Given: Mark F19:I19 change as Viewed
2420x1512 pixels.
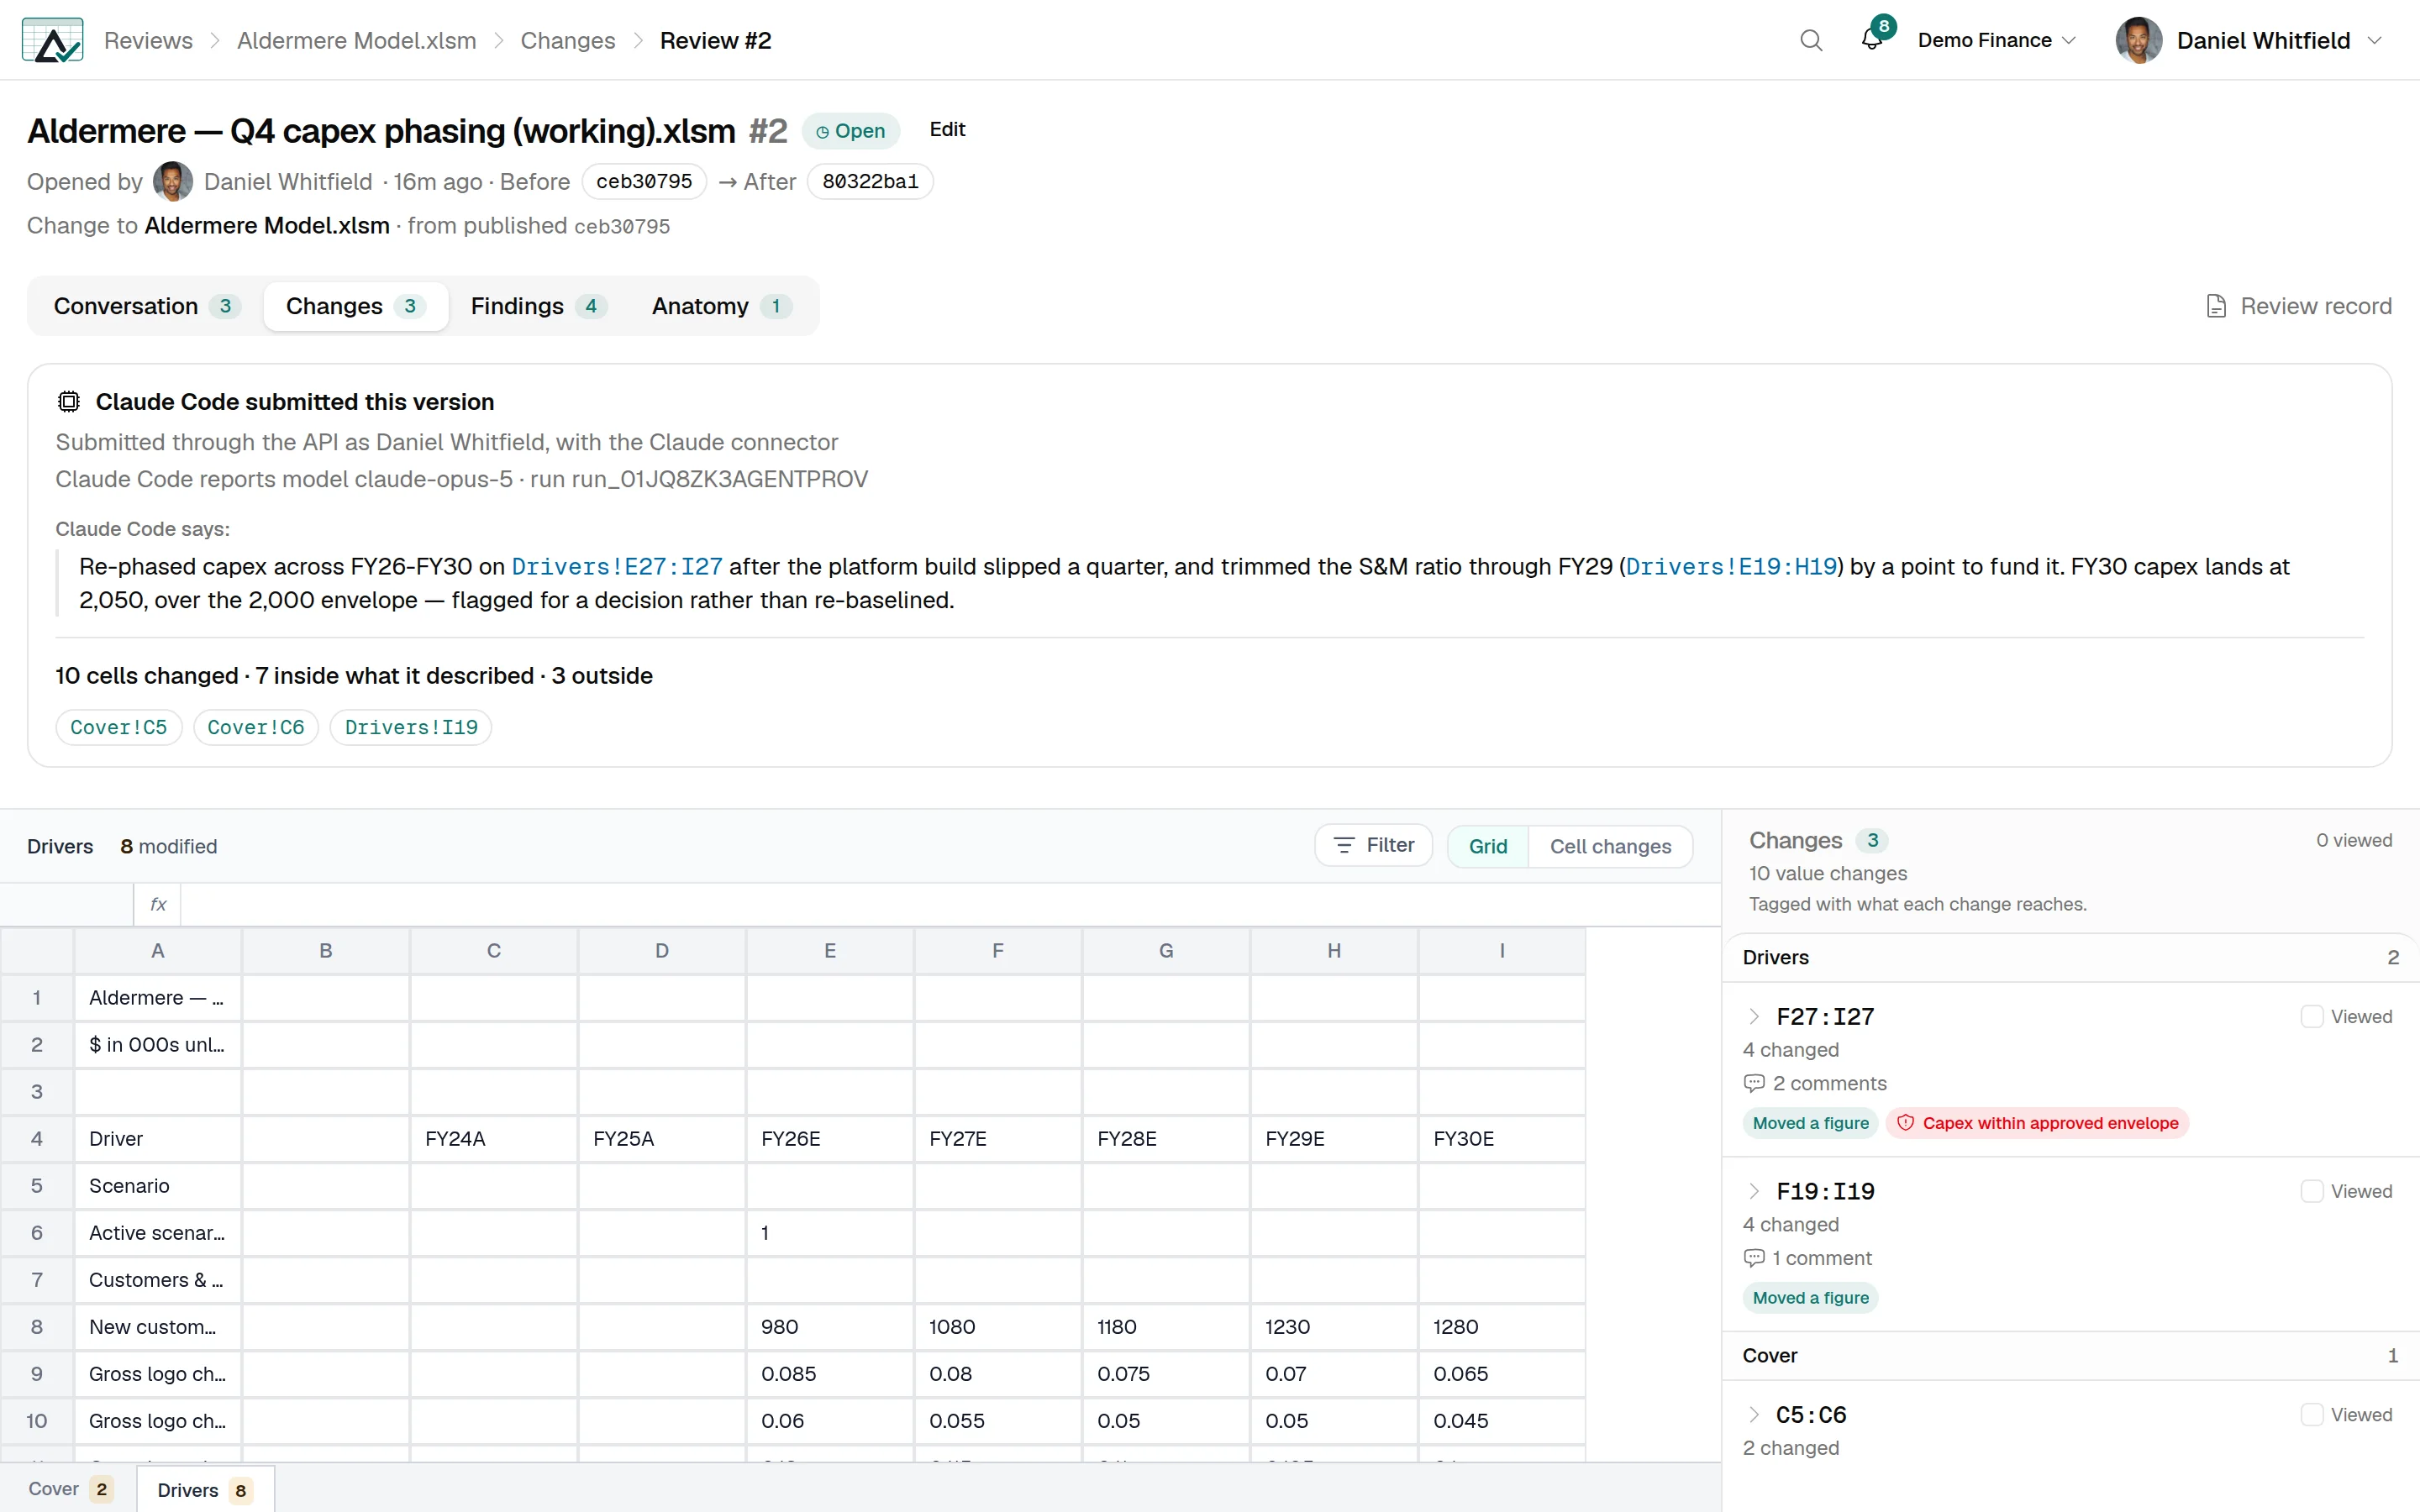Looking at the screenshot, I should [2311, 1191].
